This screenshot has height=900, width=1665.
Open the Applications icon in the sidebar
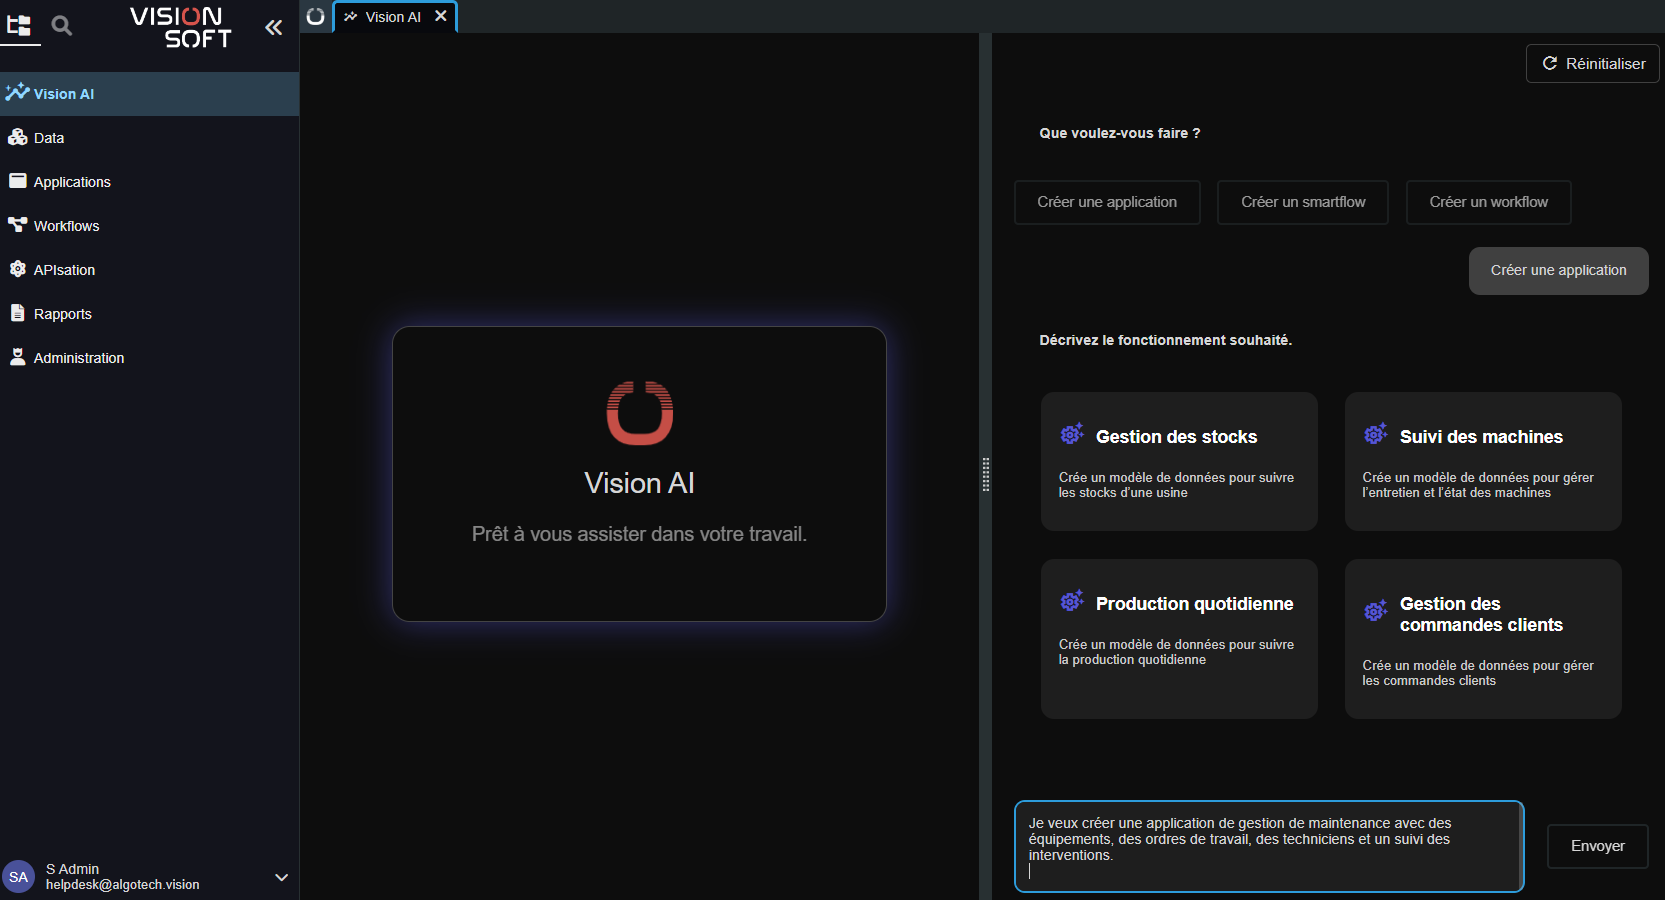(17, 181)
